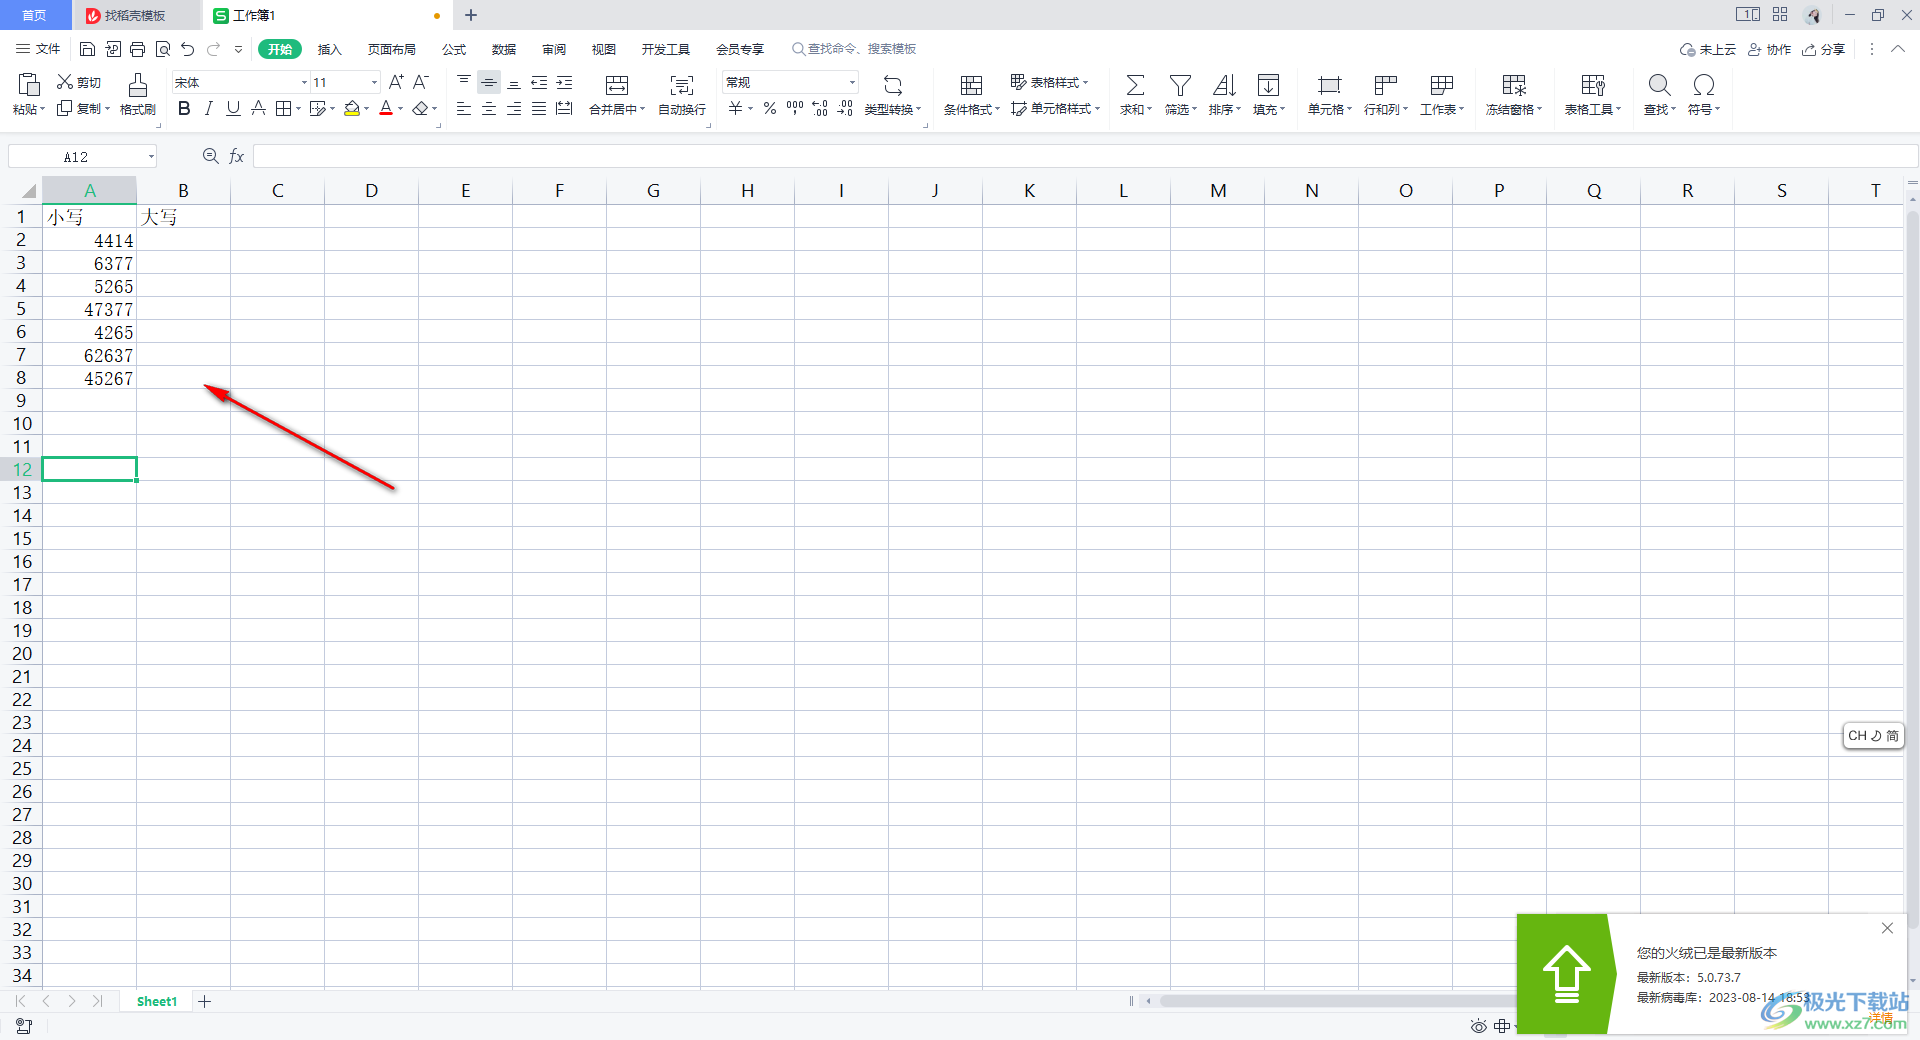Apply strikethrough font effect icon
Screen dimensions: 1920x1040
pos(258,108)
